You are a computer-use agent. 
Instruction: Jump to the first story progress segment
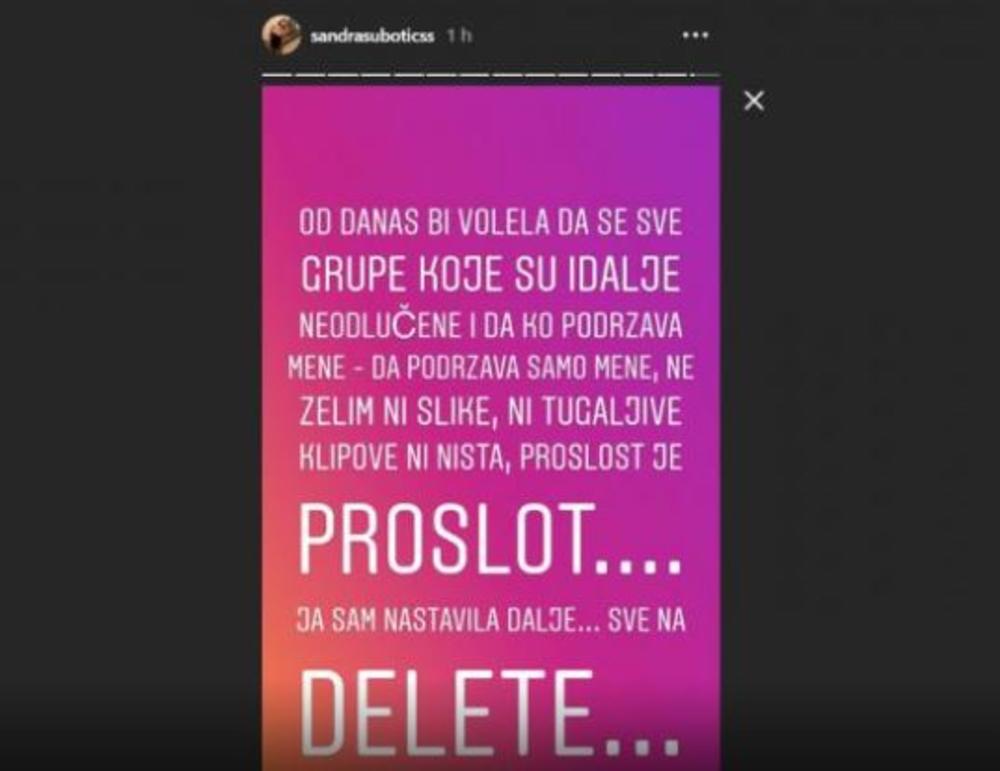tap(277, 75)
